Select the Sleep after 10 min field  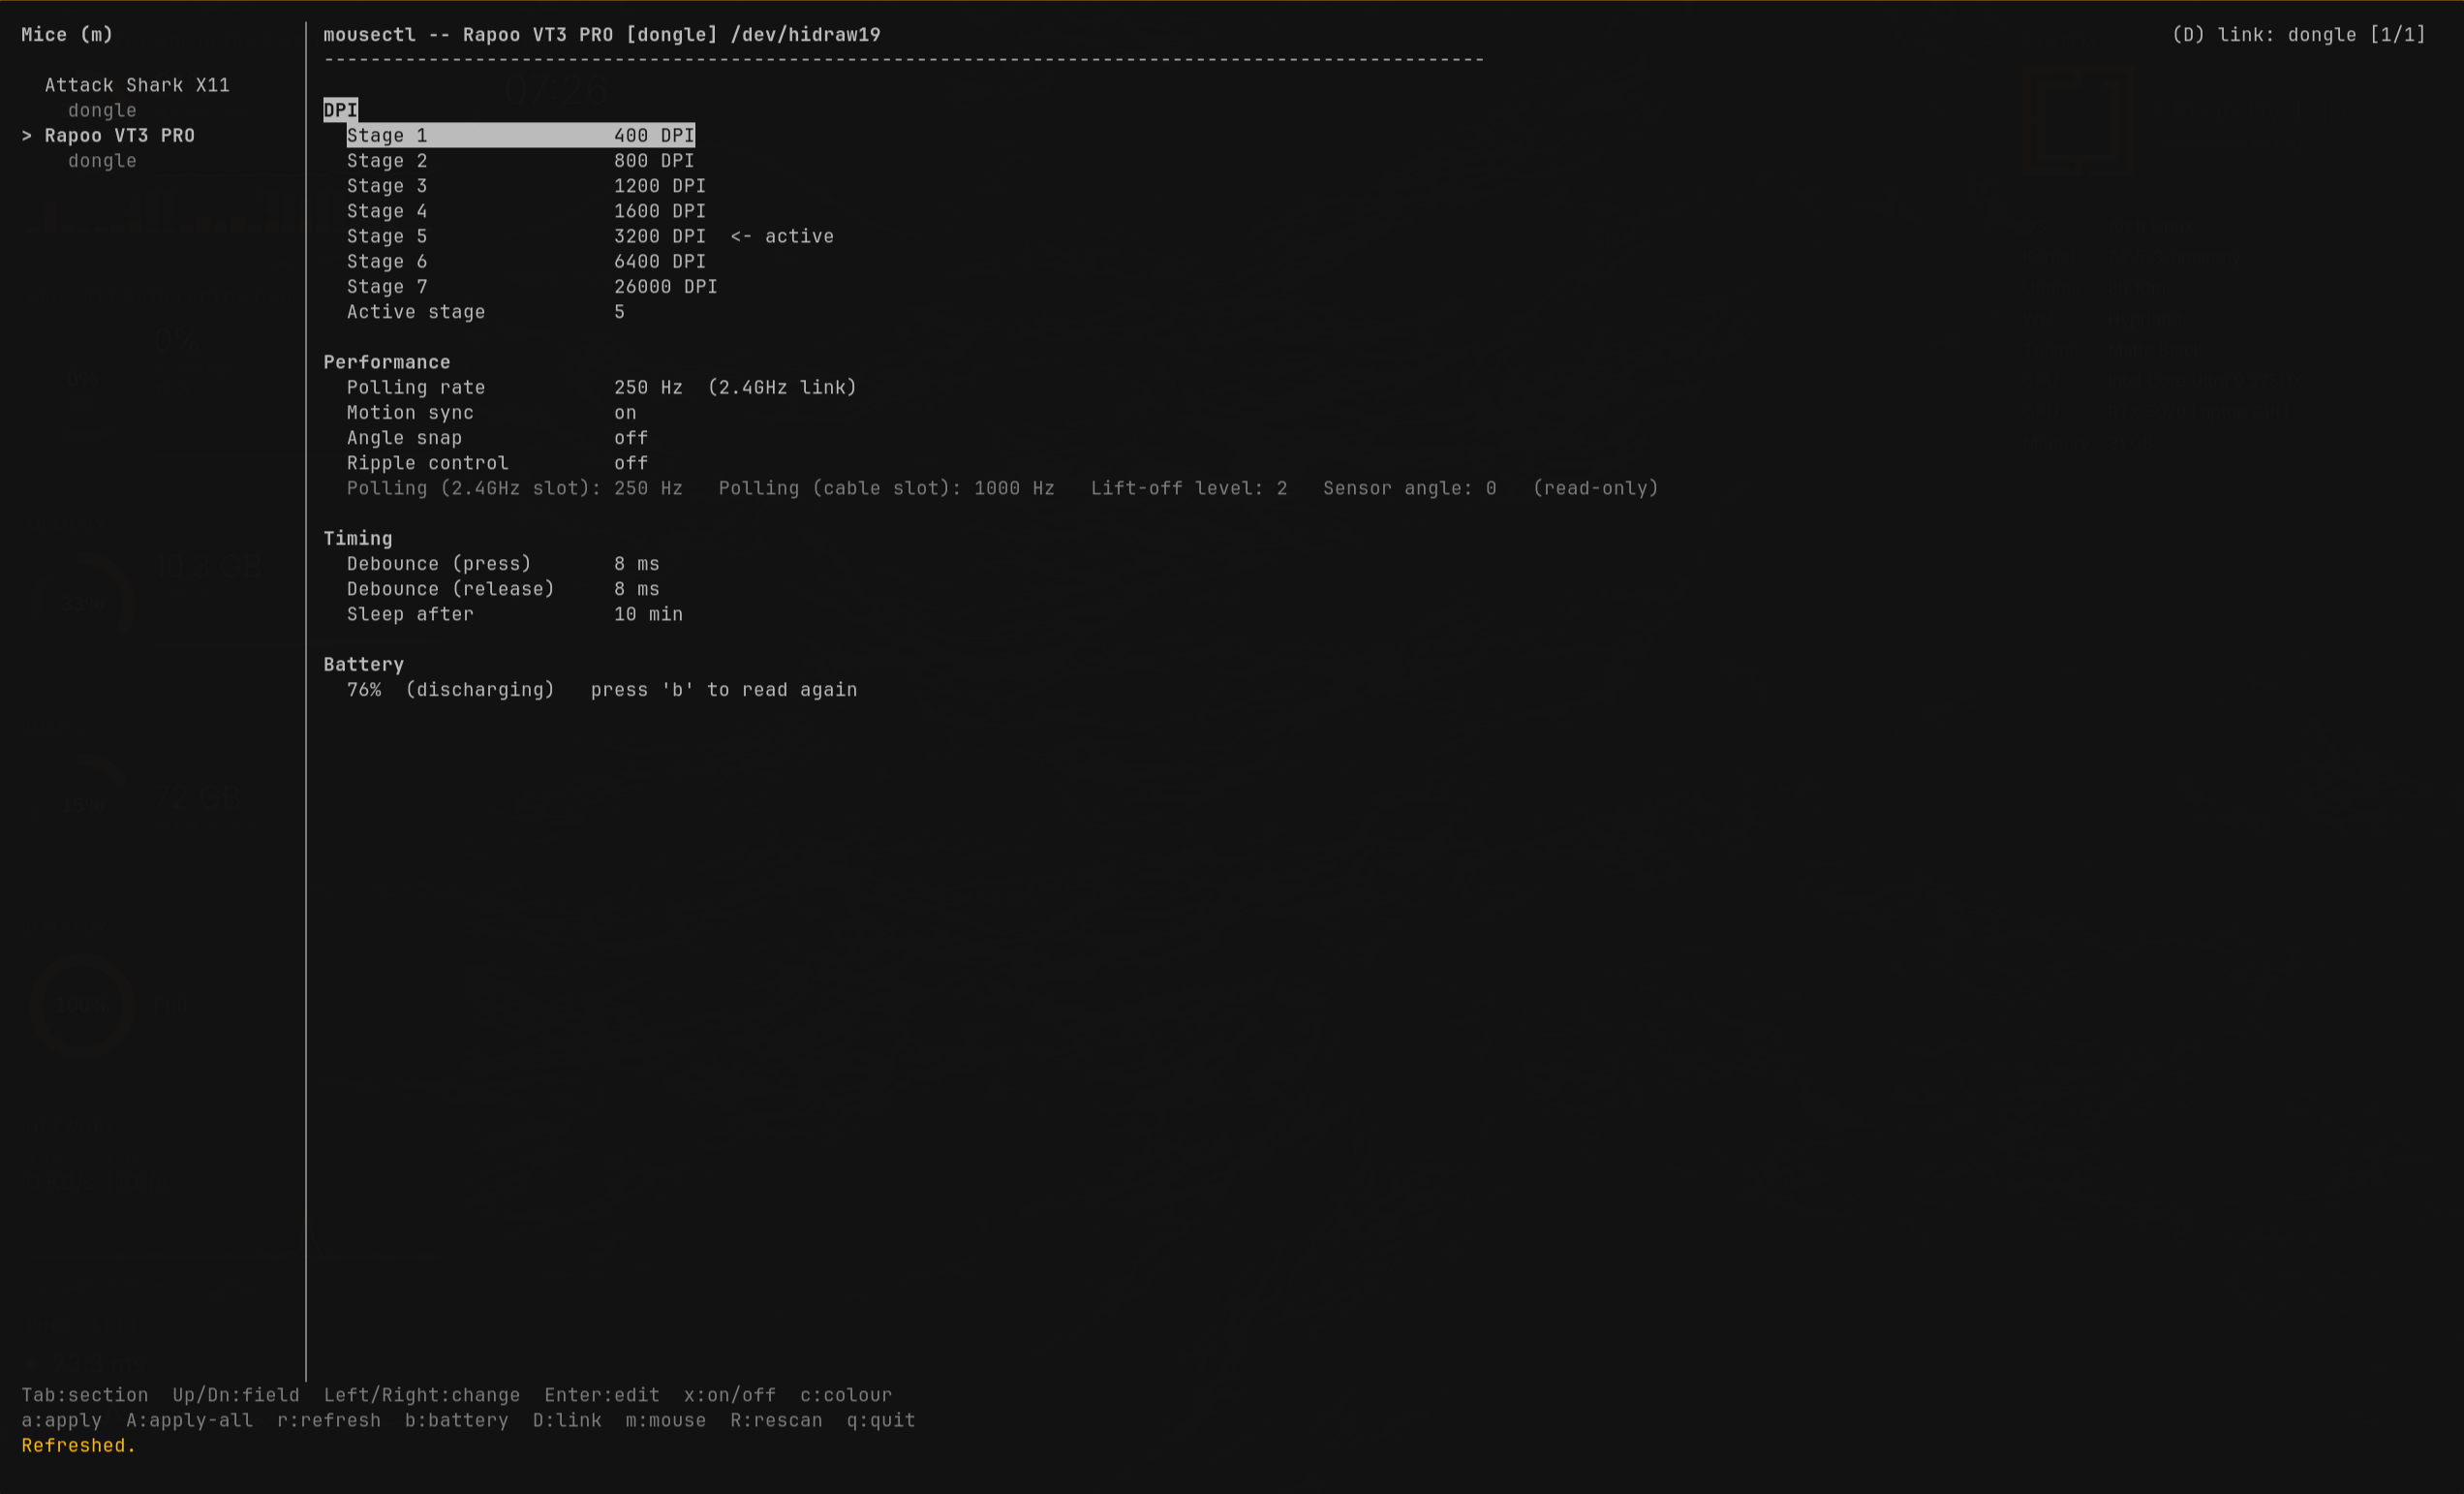click(515, 614)
